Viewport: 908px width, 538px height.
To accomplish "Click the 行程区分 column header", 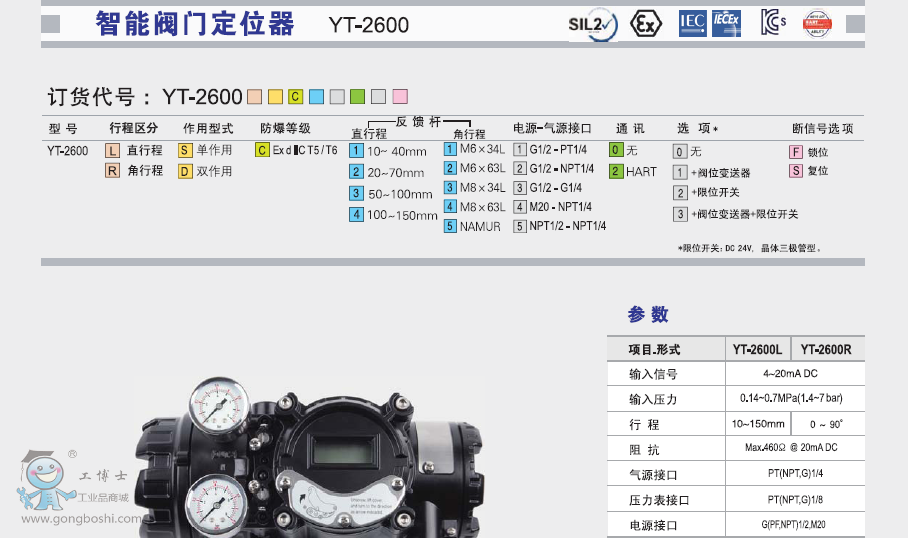I will pos(134,128).
